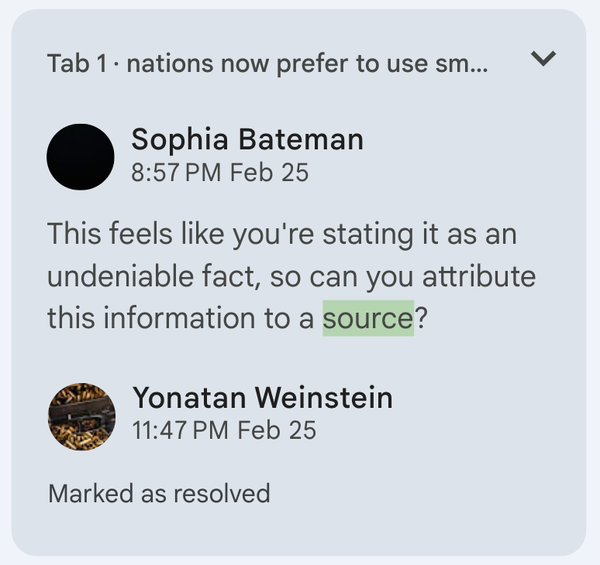The image size is (600, 565).
Task: Click the name Yonatan Weinstein
Action: [x=262, y=398]
